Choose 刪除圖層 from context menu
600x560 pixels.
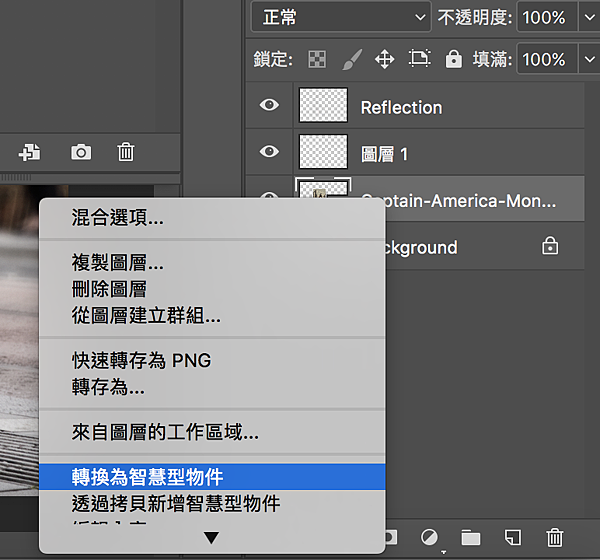pyautogui.click(x=212, y=289)
